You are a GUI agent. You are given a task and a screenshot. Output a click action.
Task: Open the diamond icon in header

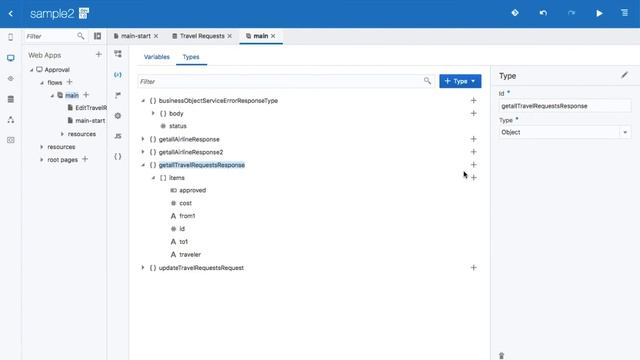[515, 13]
